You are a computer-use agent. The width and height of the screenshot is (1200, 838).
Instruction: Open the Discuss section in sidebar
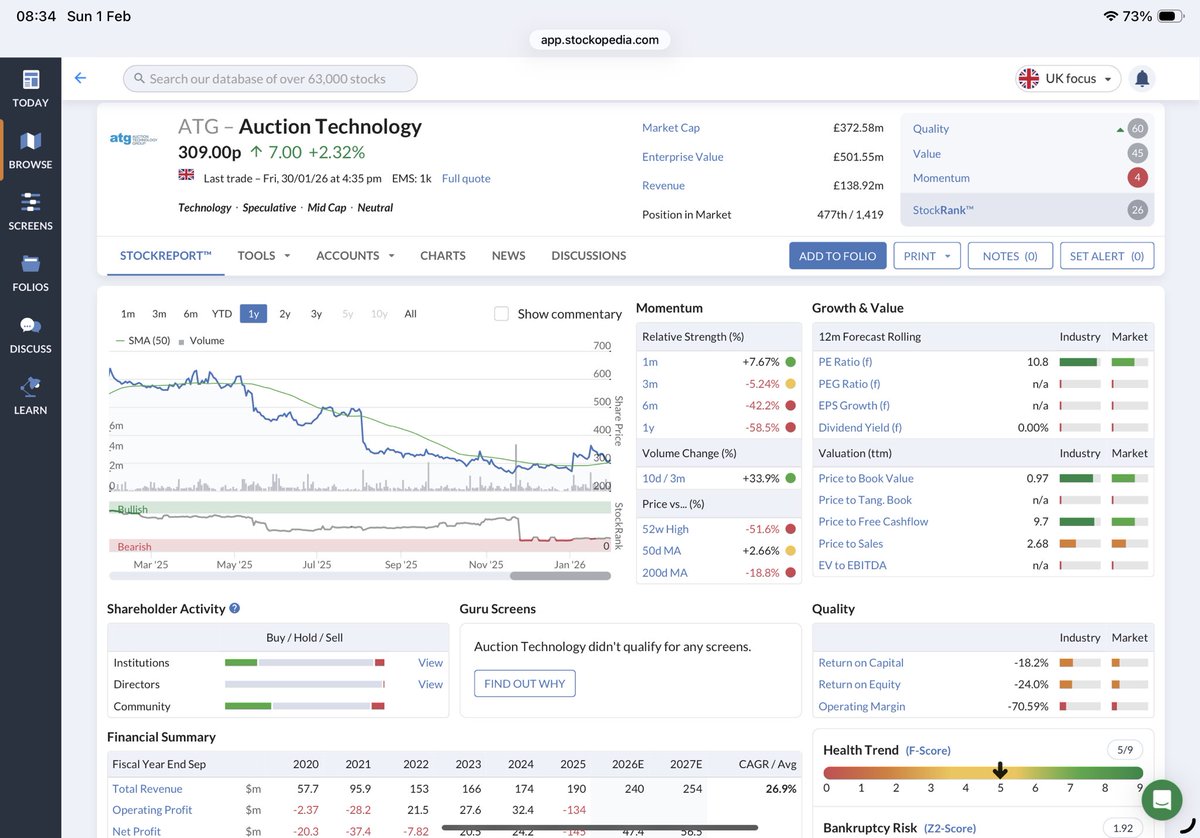point(30,335)
